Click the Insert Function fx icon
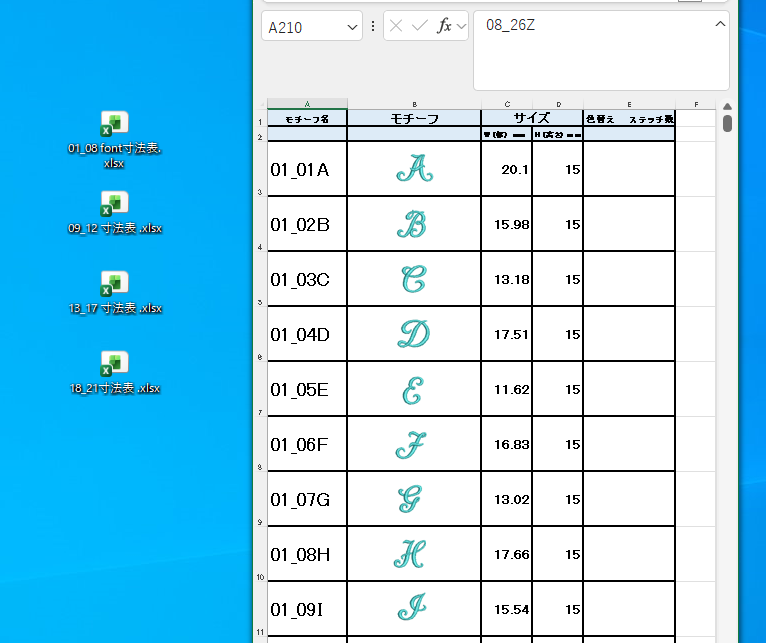 pos(444,26)
